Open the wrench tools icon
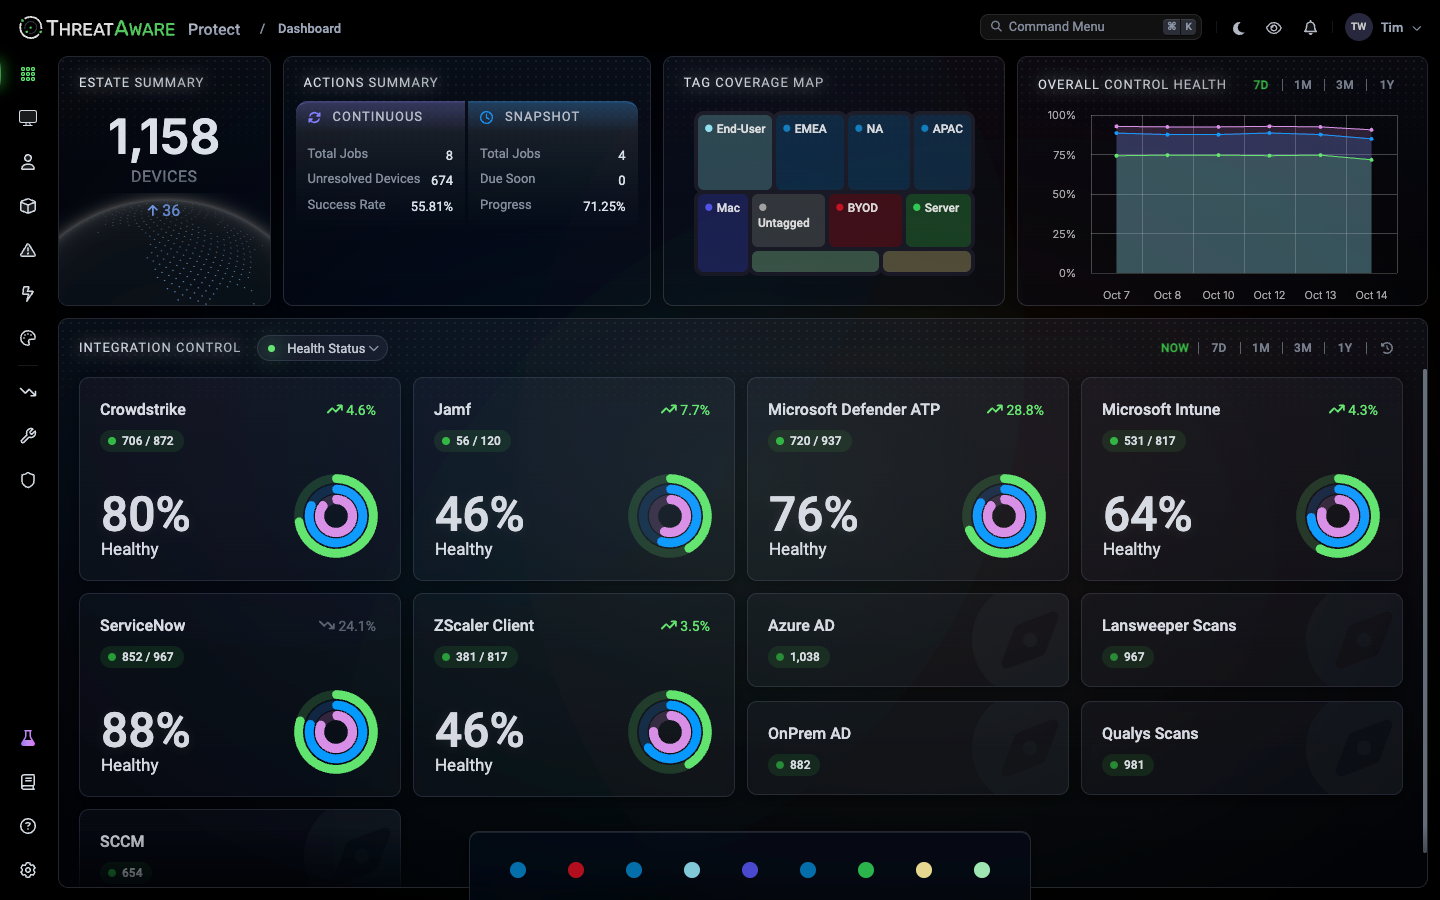1440x900 pixels. pos(28,436)
